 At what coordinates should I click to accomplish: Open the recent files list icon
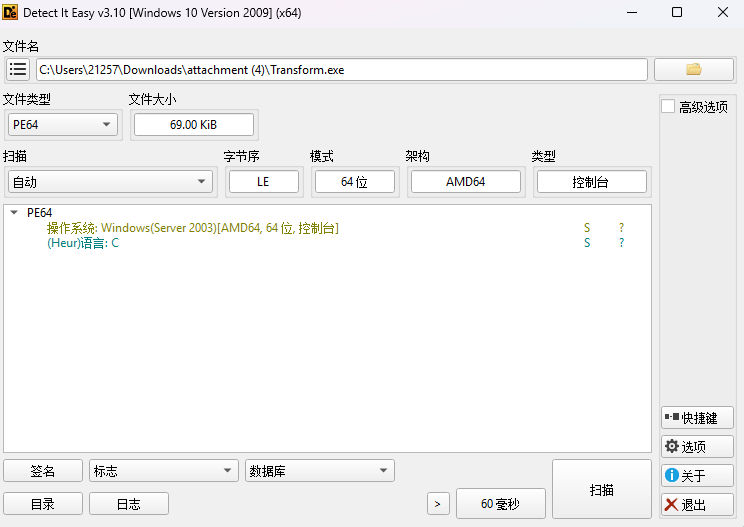[x=18, y=70]
